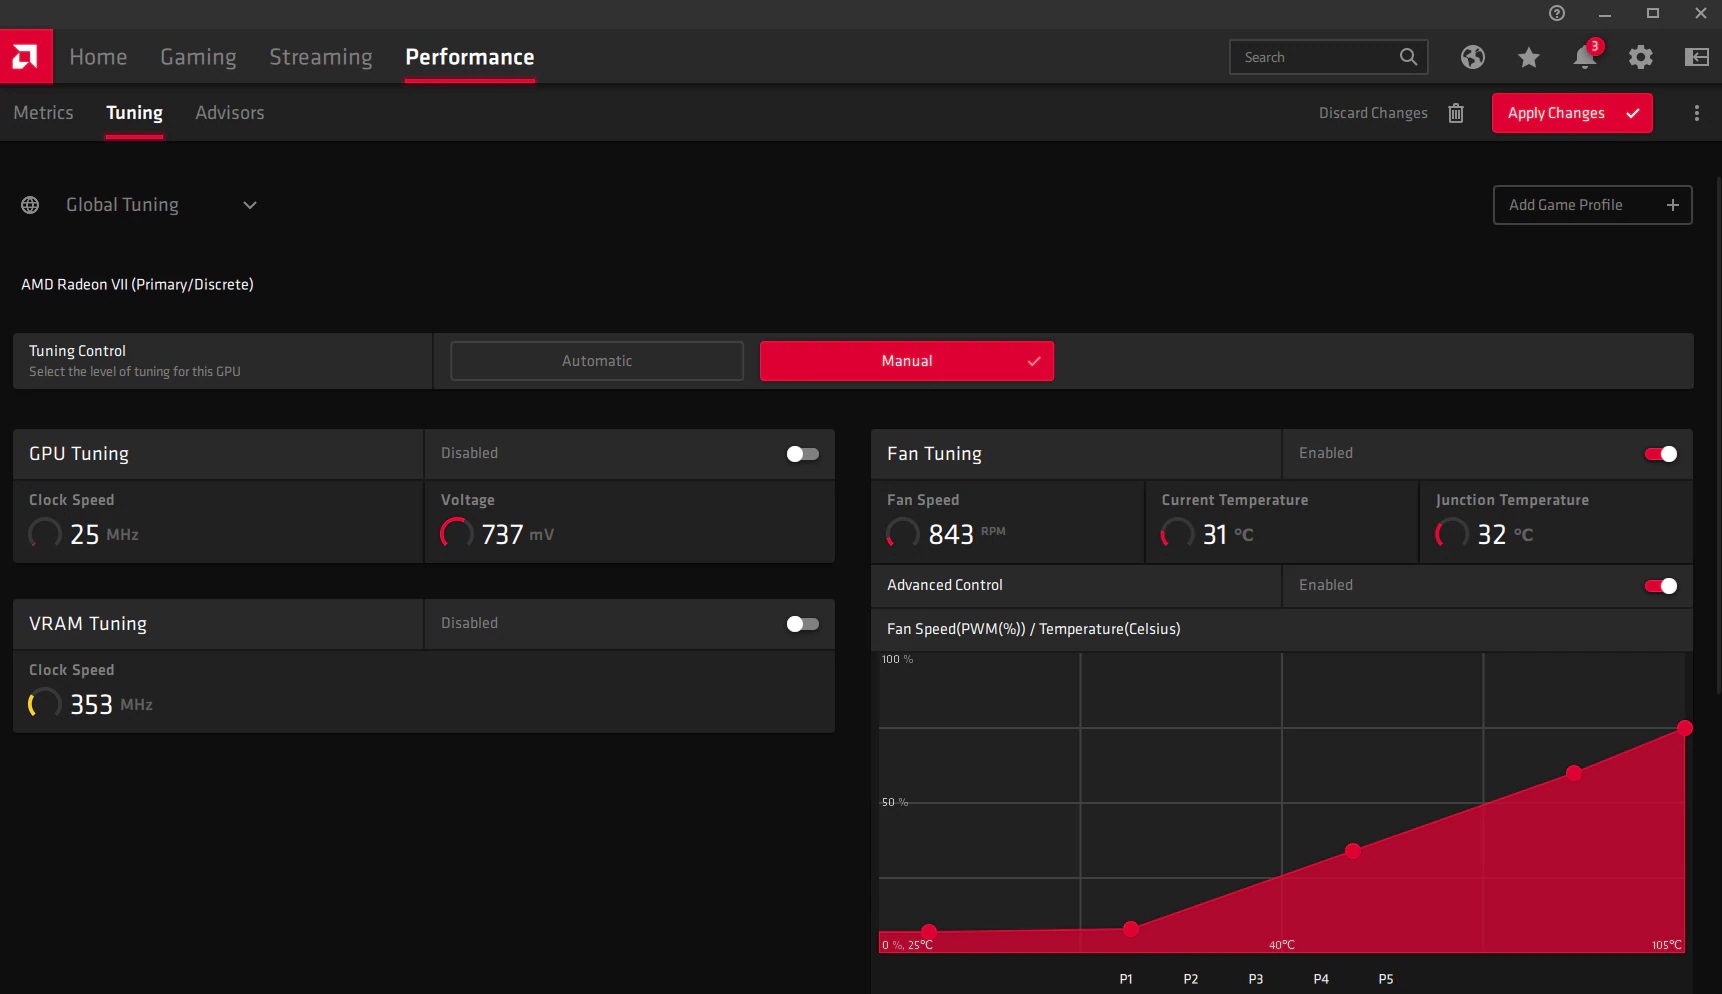Viewport: 1722px width, 994px height.
Task: Click the P5 label under the graph
Action: (1386, 979)
